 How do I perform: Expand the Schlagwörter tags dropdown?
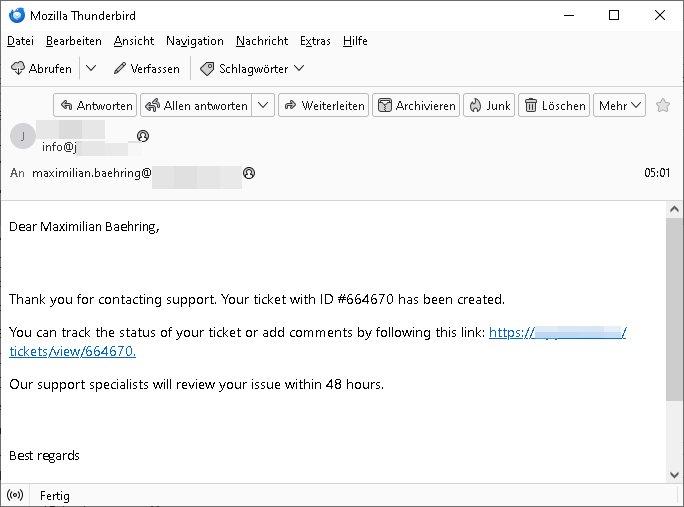252,68
